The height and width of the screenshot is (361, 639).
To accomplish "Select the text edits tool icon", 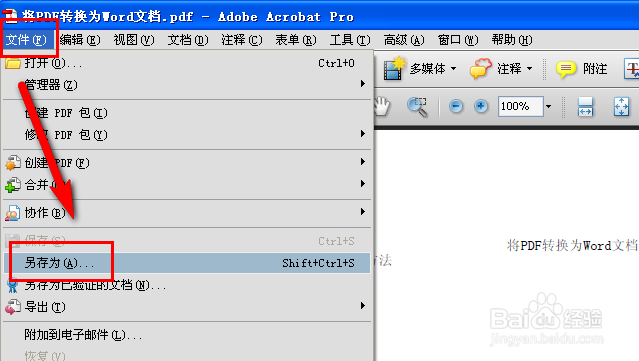I will [631, 69].
